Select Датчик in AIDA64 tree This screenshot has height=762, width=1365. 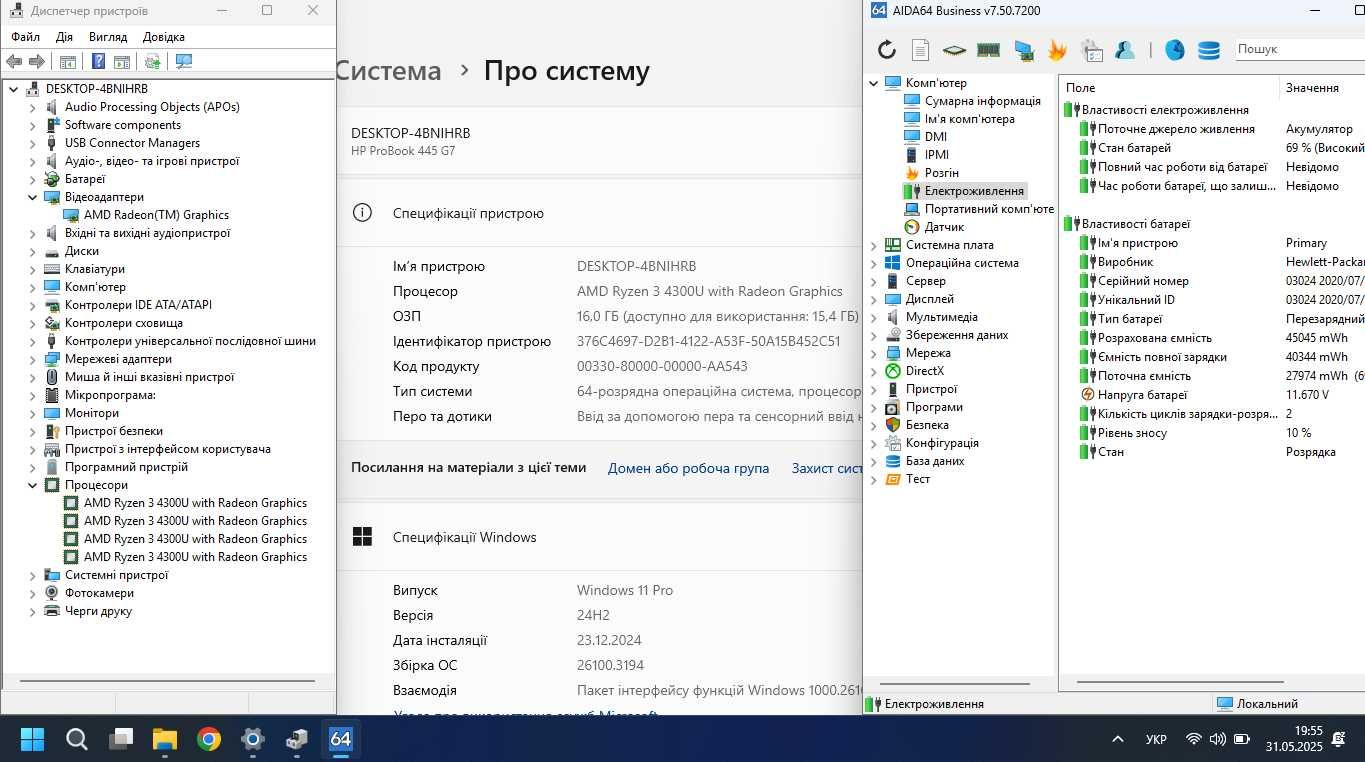tap(944, 227)
